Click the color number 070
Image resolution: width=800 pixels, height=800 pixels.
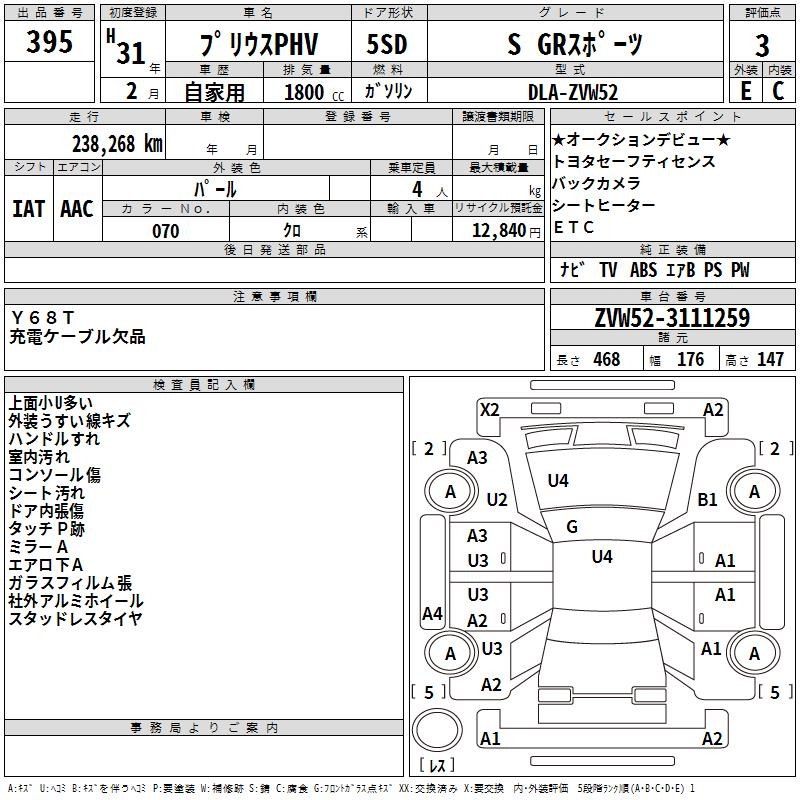pyautogui.click(x=165, y=231)
